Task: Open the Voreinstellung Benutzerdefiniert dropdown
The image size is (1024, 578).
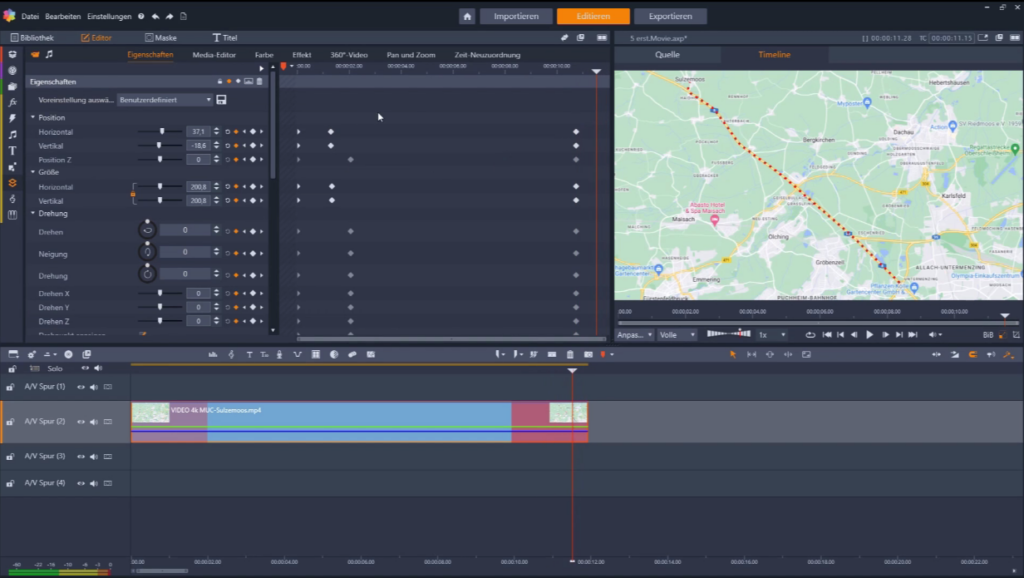Action: point(165,100)
